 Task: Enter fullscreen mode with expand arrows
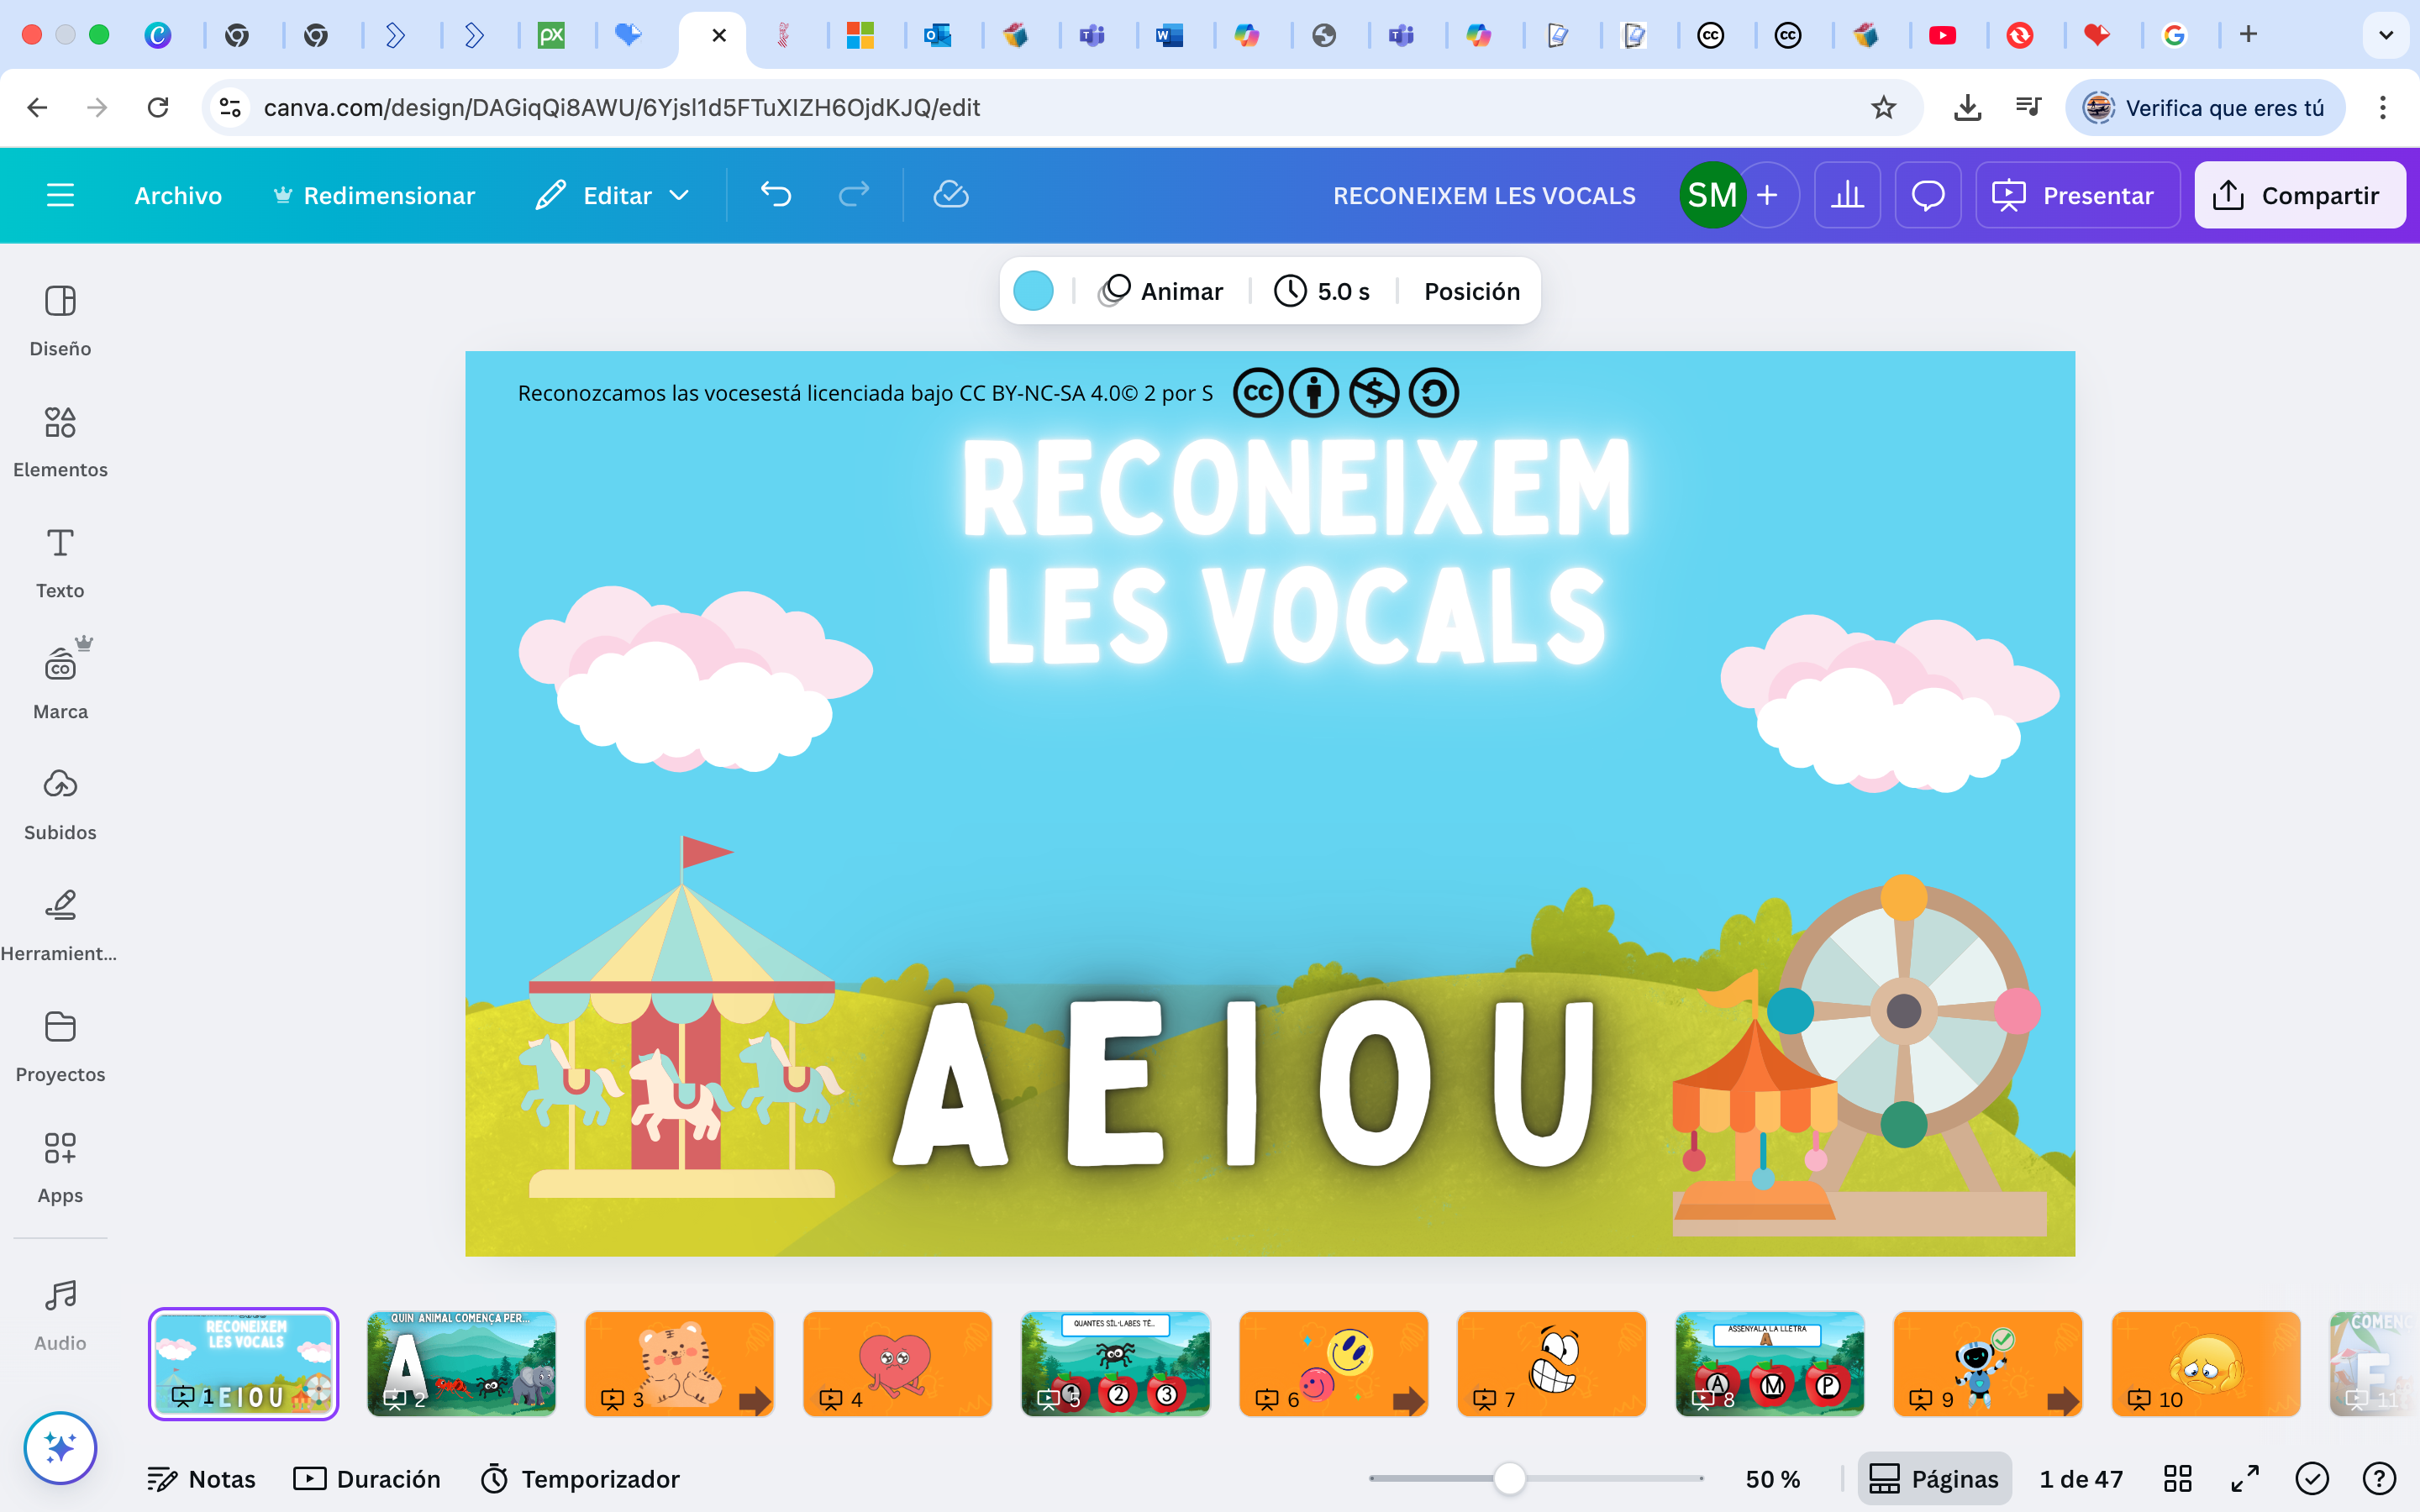2245,1478
